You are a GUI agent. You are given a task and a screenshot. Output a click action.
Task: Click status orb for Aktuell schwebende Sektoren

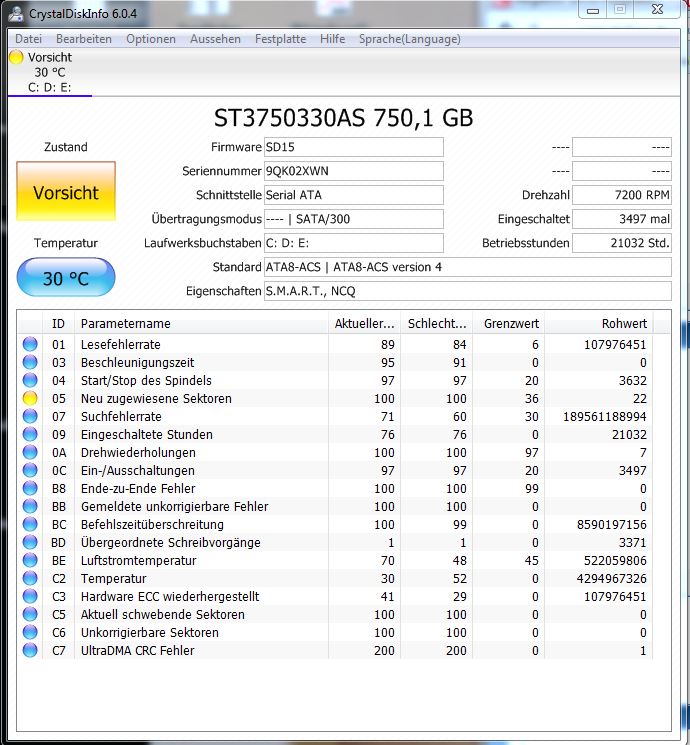coord(30,614)
